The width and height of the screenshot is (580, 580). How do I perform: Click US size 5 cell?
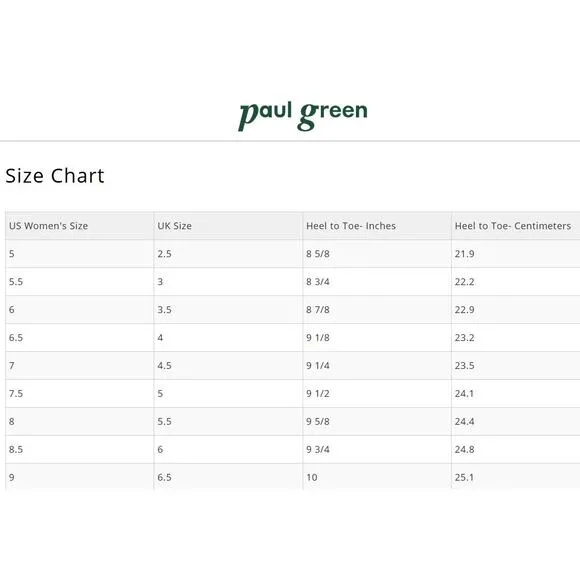coord(80,254)
